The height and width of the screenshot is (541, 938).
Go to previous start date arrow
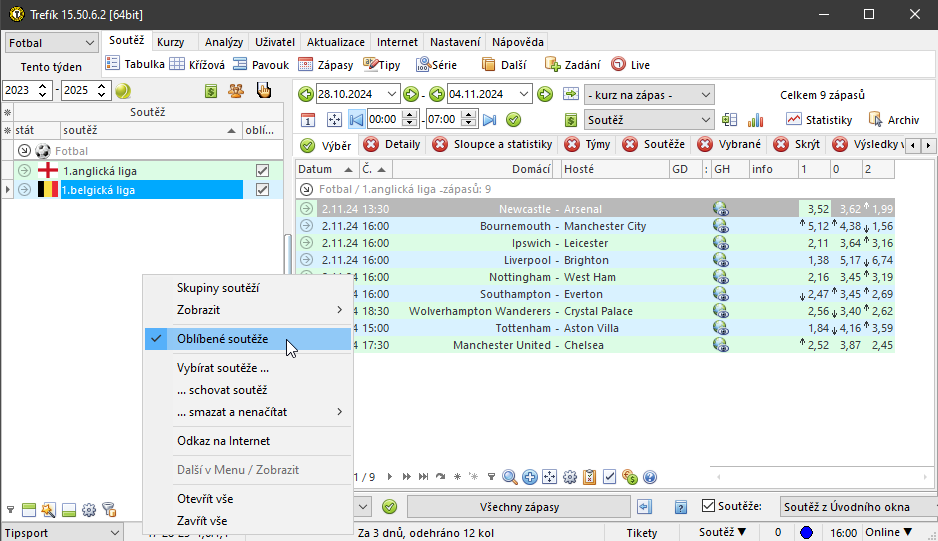pos(306,94)
